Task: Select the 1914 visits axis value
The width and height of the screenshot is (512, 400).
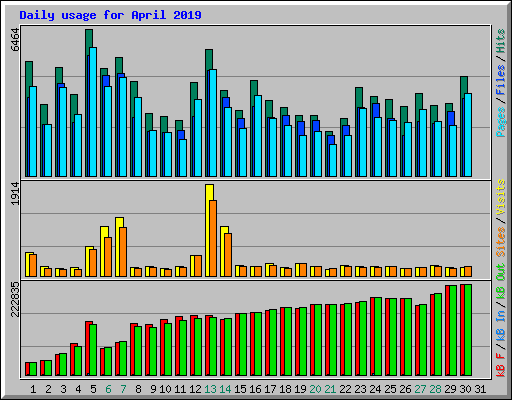Action: pyautogui.click(x=15, y=193)
